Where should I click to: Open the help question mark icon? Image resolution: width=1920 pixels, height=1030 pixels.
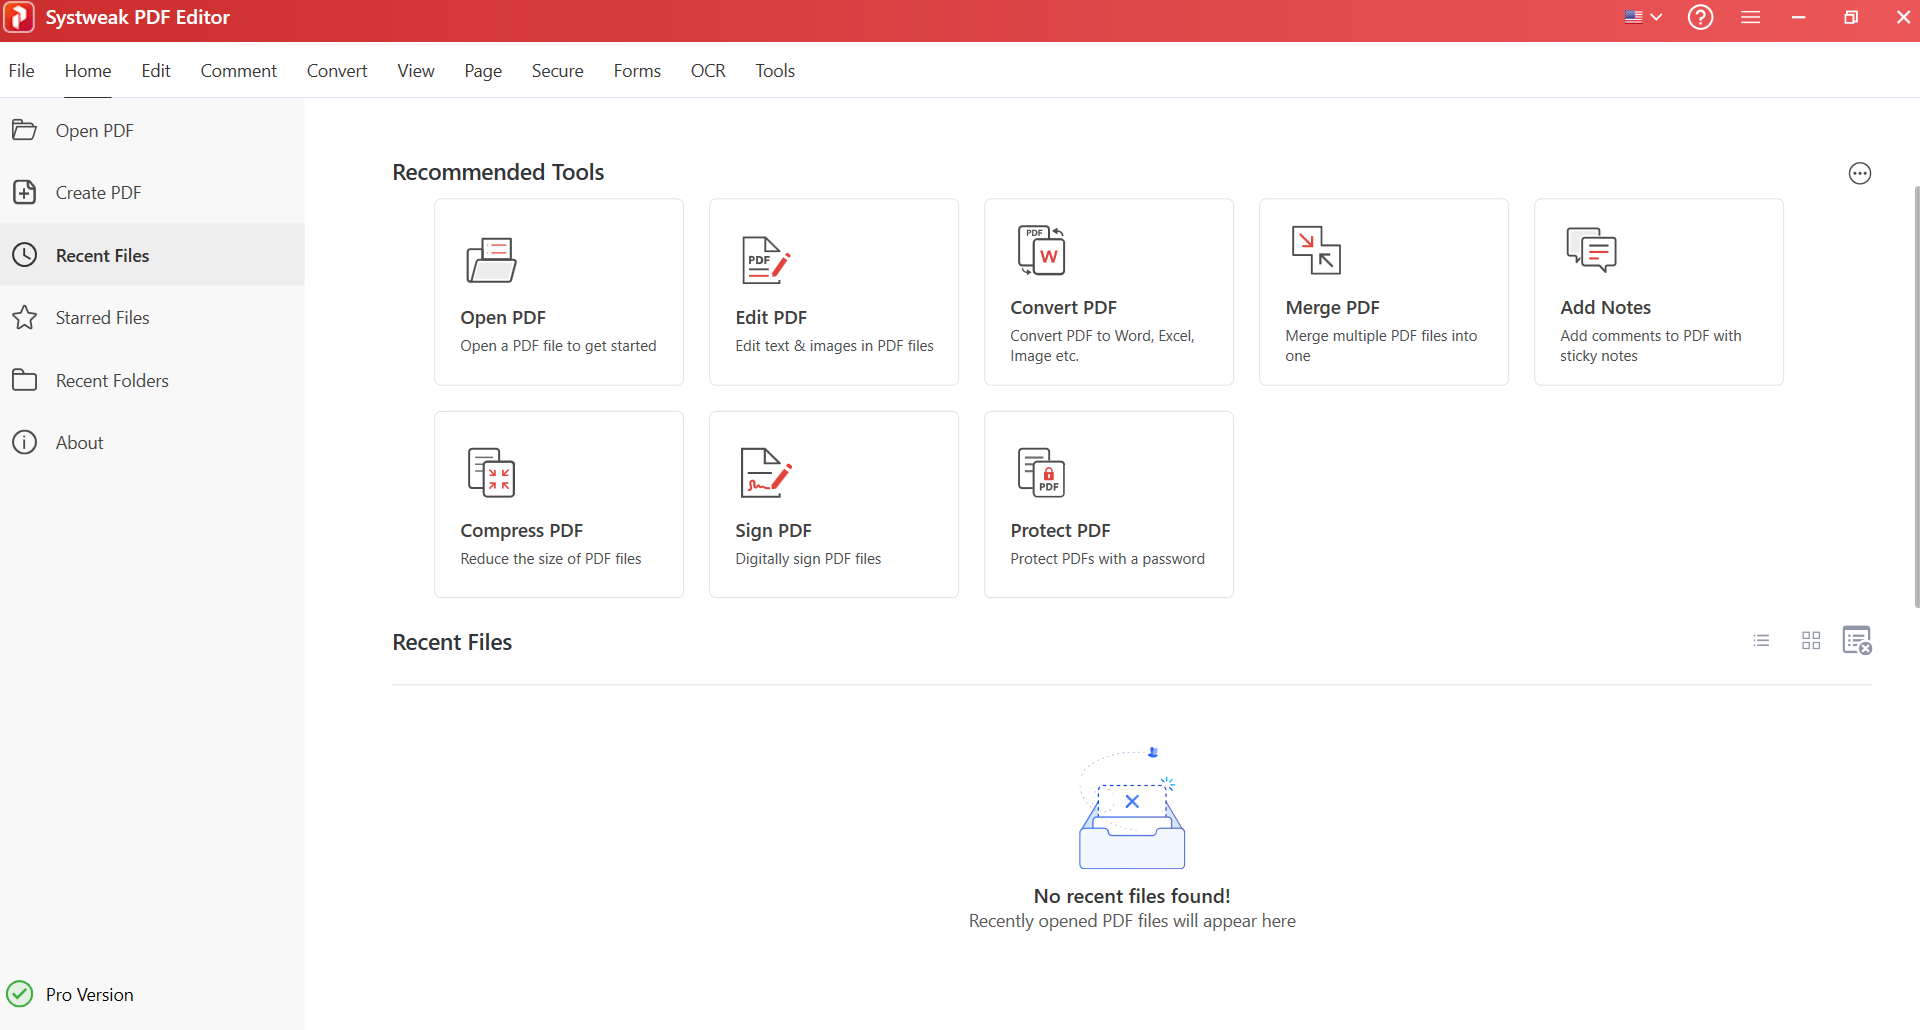click(x=1700, y=17)
